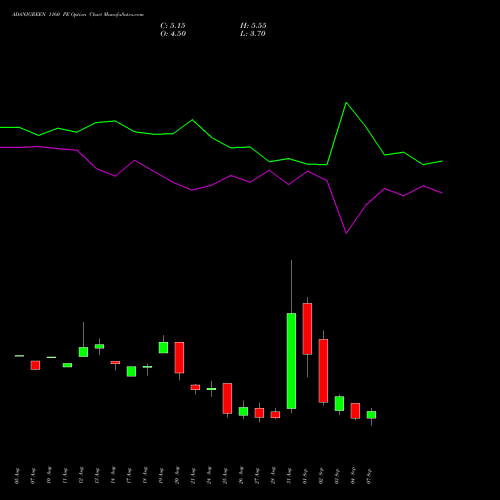Select the open value O: 4.50
The width and height of the screenshot is (500, 500).
[x=173, y=34]
